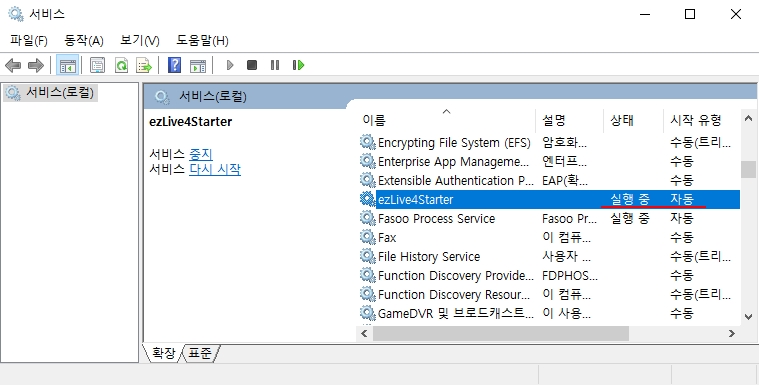
Task: Open the 동작(A) menu
Action: (84, 40)
